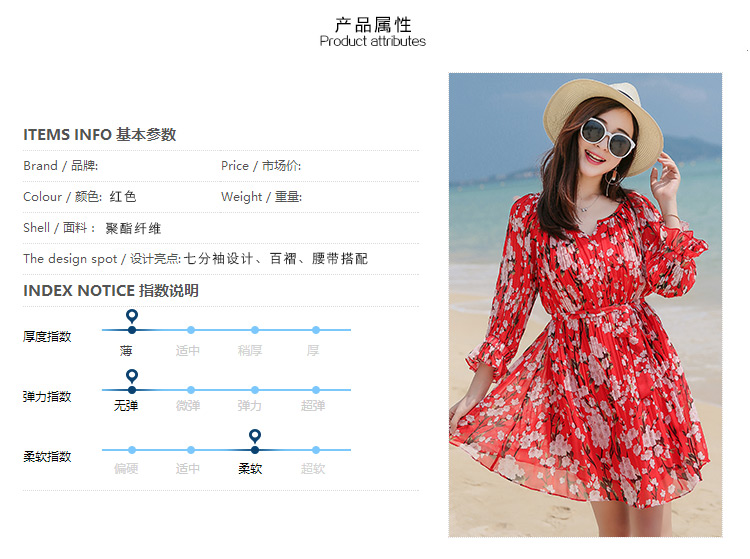Select 微弹 dot on elasticity scale
Screen dimensions: 750x559
(x=191, y=390)
